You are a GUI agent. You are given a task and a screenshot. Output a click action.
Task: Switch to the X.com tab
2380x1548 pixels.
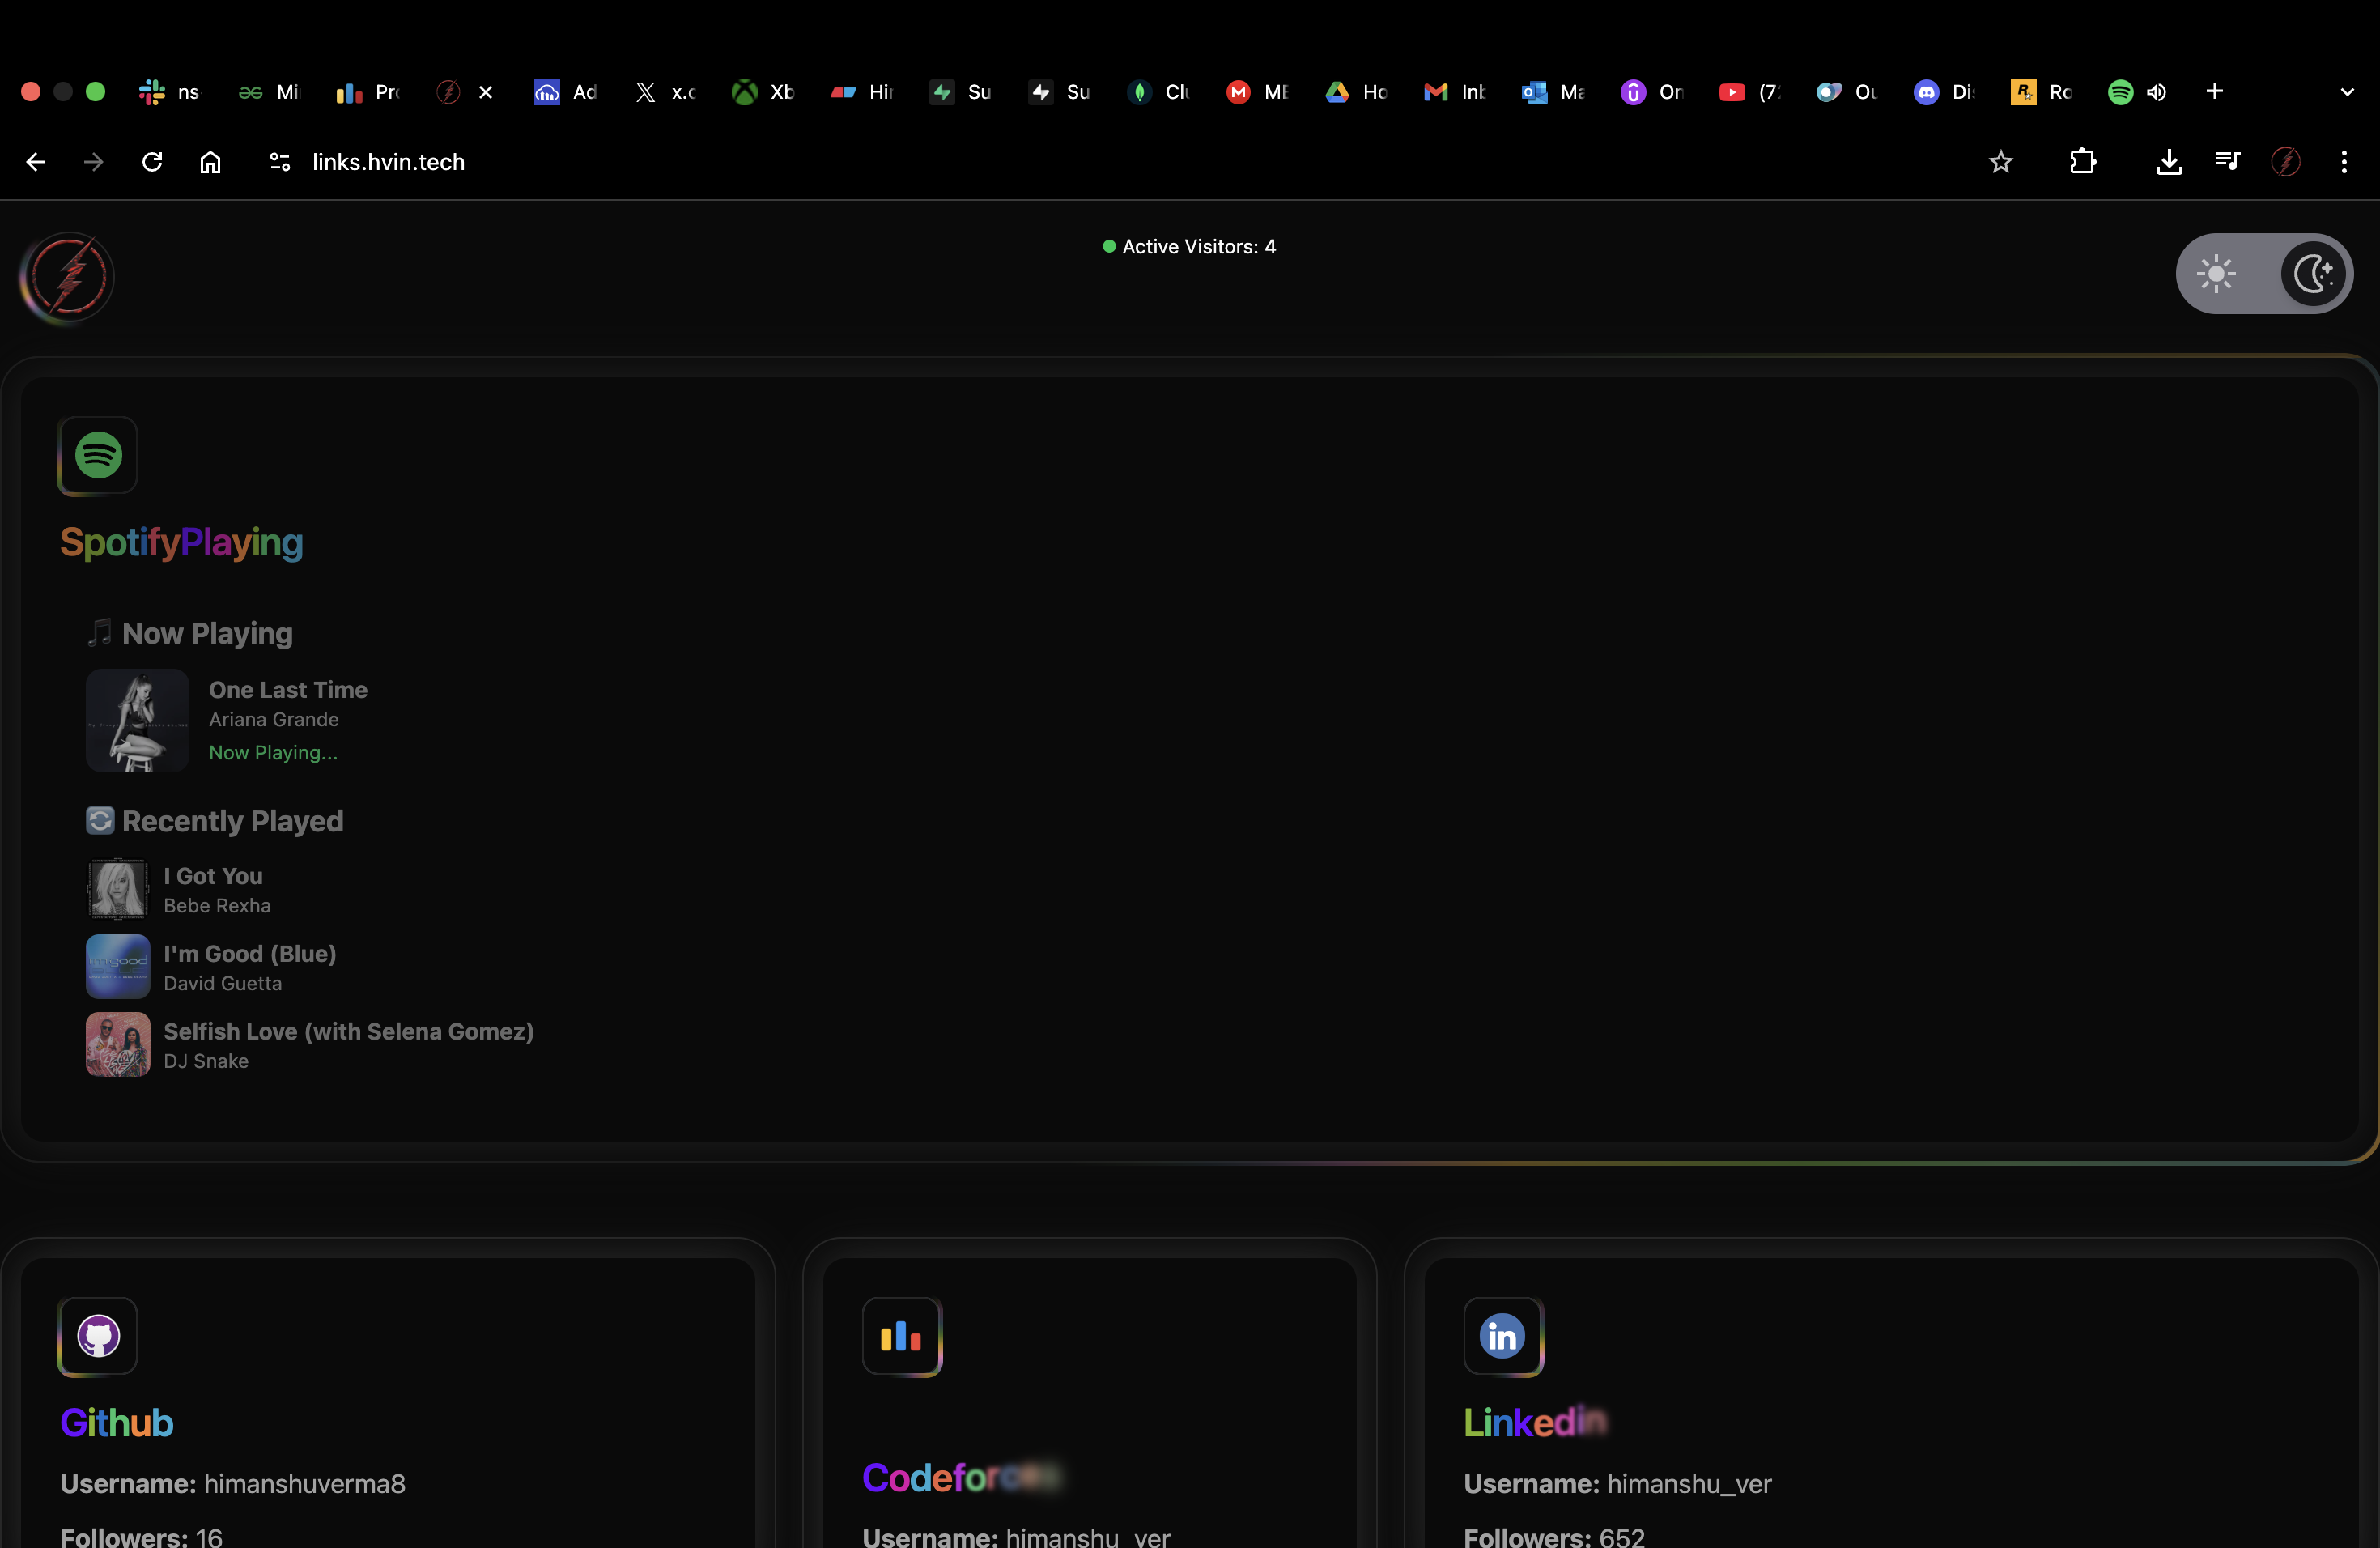(665, 92)
